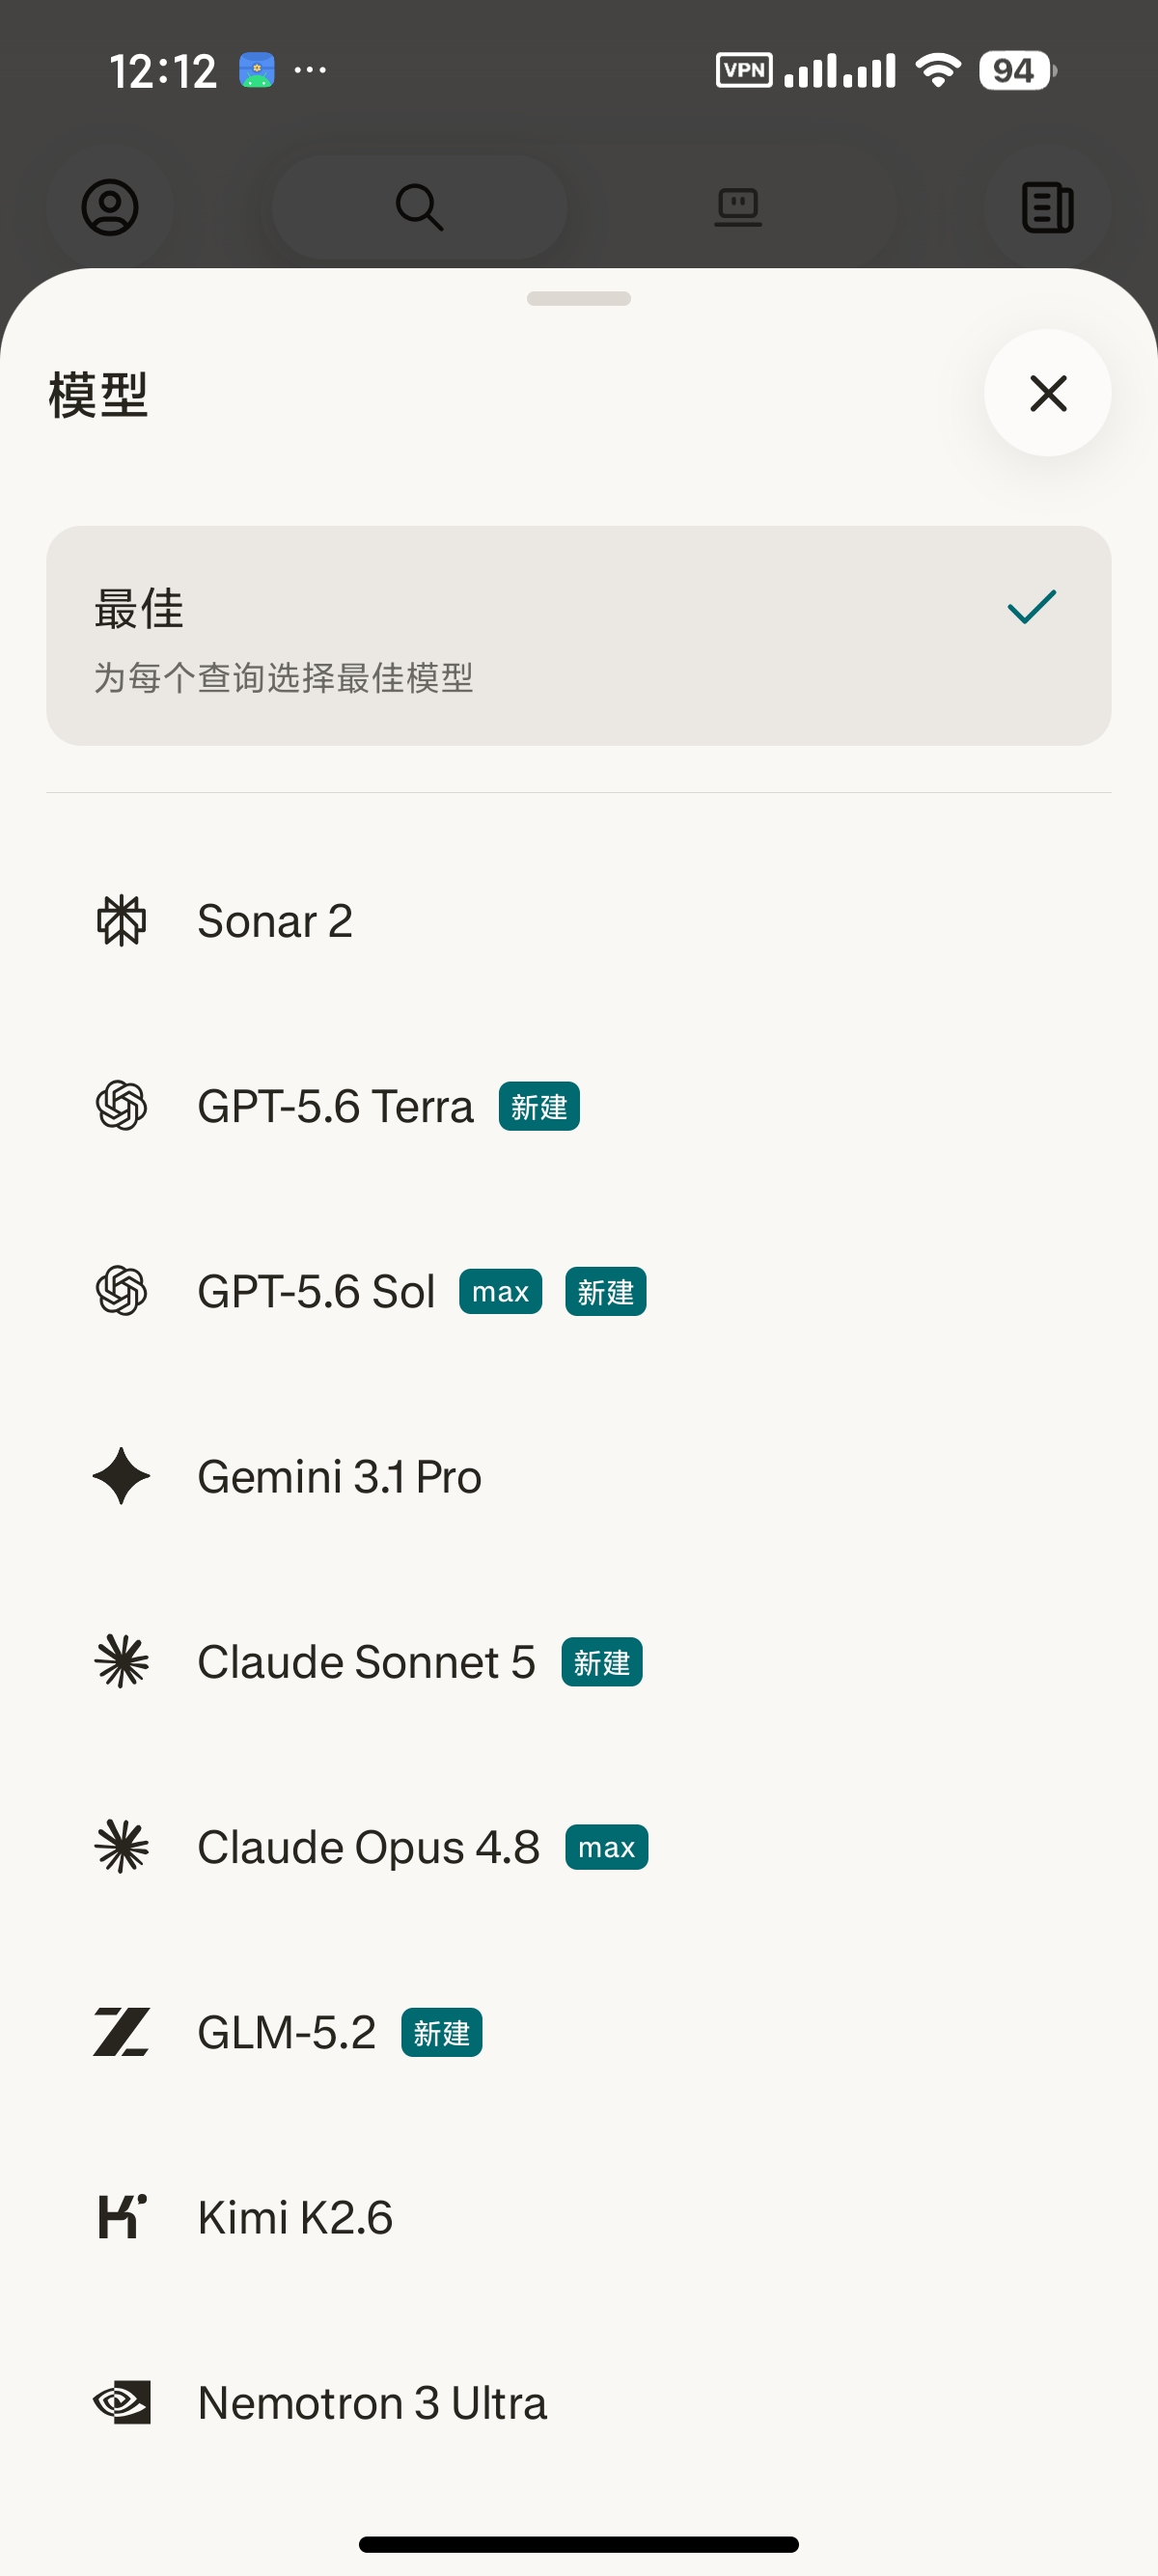Tap the Kimi K logo icon

point(121,2217)
